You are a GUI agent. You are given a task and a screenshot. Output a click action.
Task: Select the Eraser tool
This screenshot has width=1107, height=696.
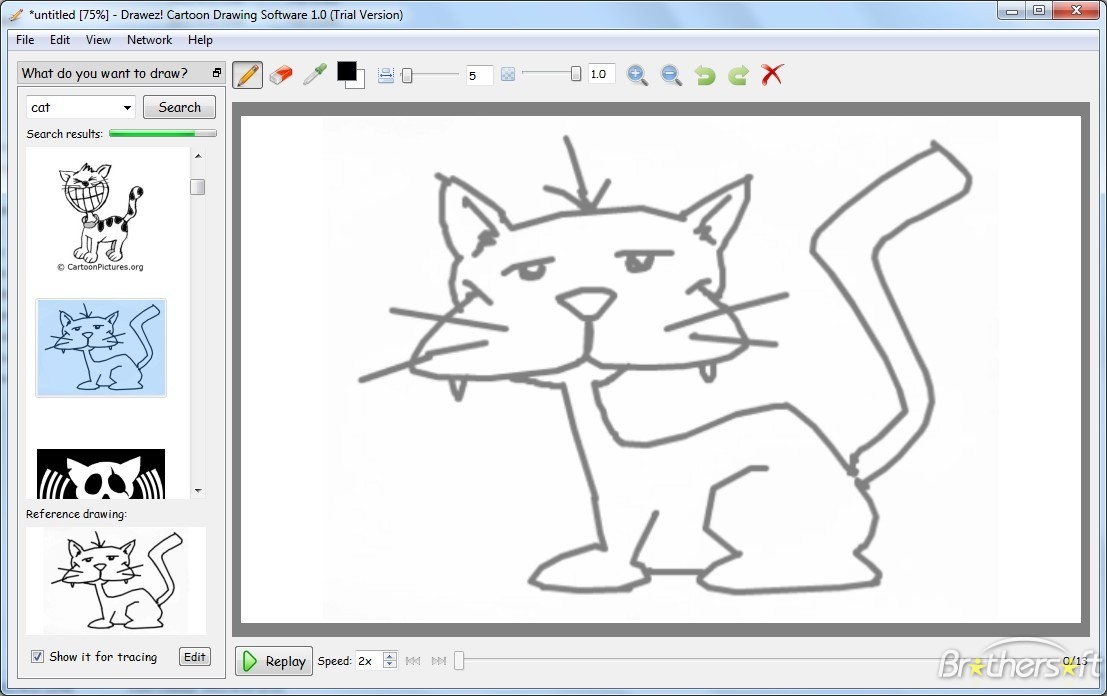click(281, 74)
